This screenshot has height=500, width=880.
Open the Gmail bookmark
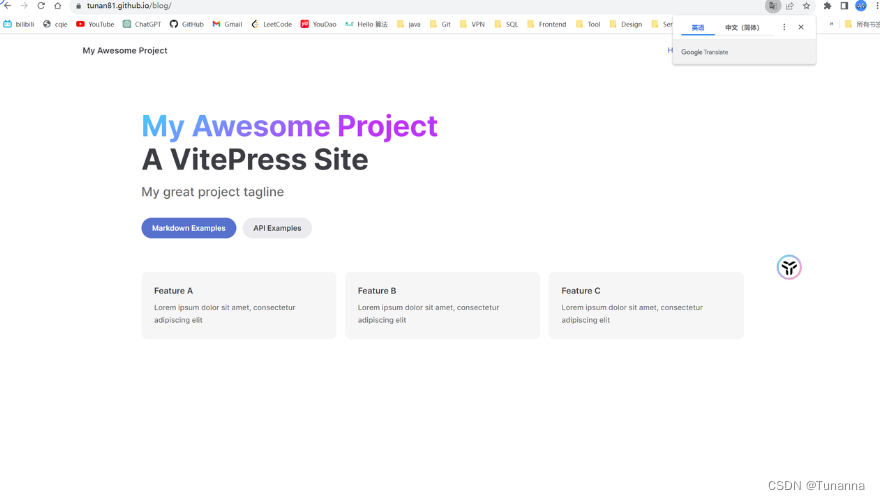(227, 24)
